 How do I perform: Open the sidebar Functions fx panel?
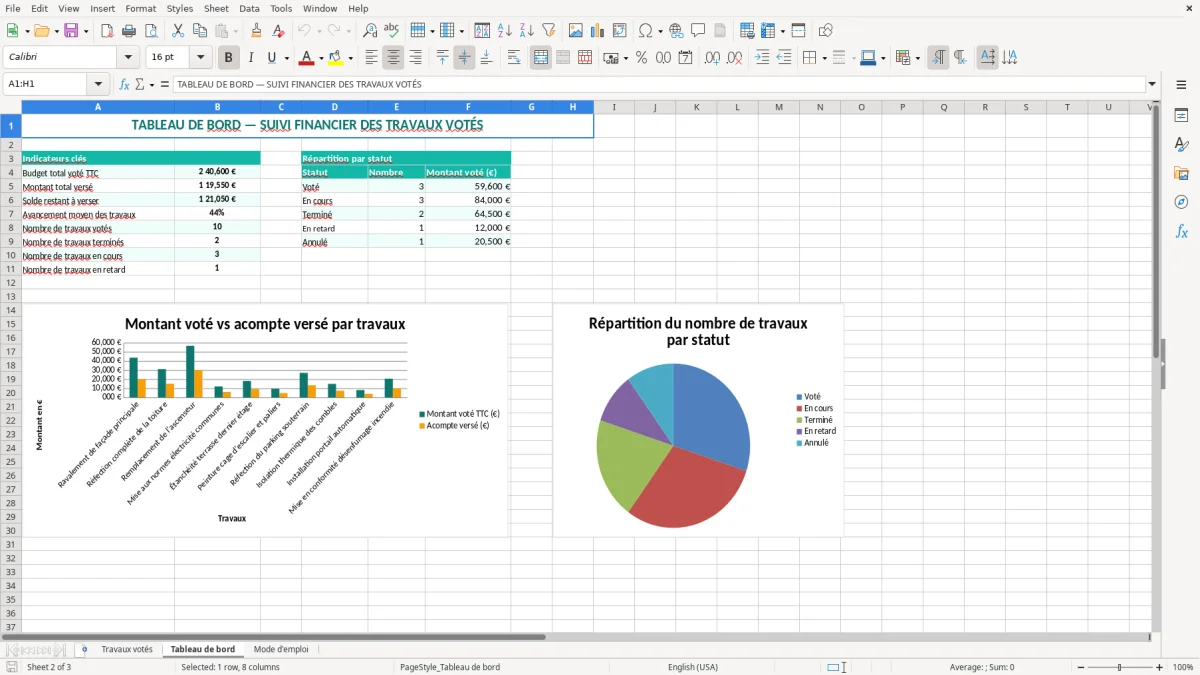click(x=1181, y=231)
